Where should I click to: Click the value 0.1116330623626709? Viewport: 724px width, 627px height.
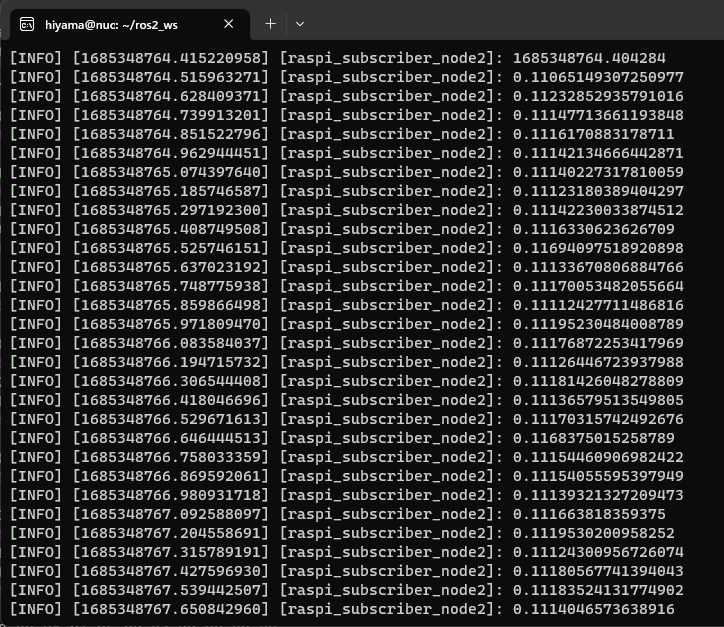pyautogui.click(x=594, y=229)
